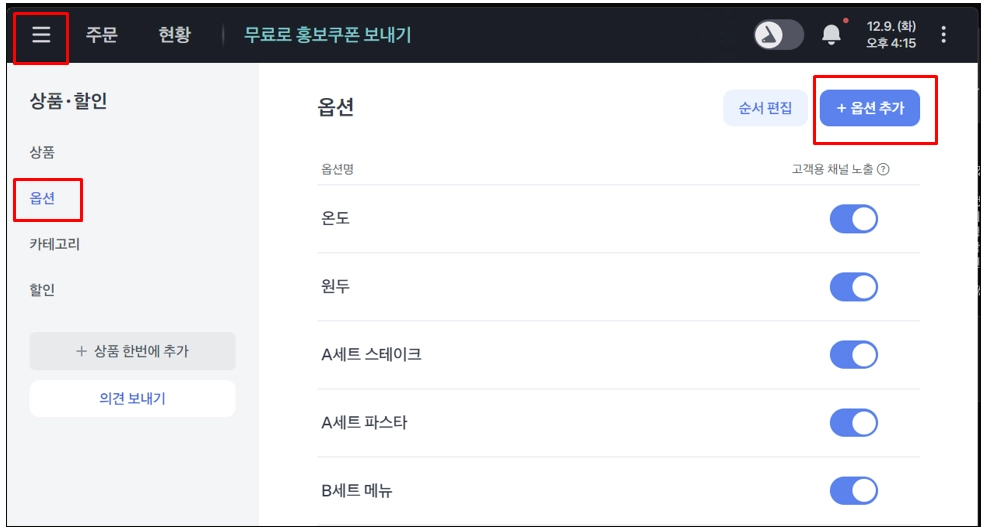Open the 할인 sidebar item

tap(42, 290)
